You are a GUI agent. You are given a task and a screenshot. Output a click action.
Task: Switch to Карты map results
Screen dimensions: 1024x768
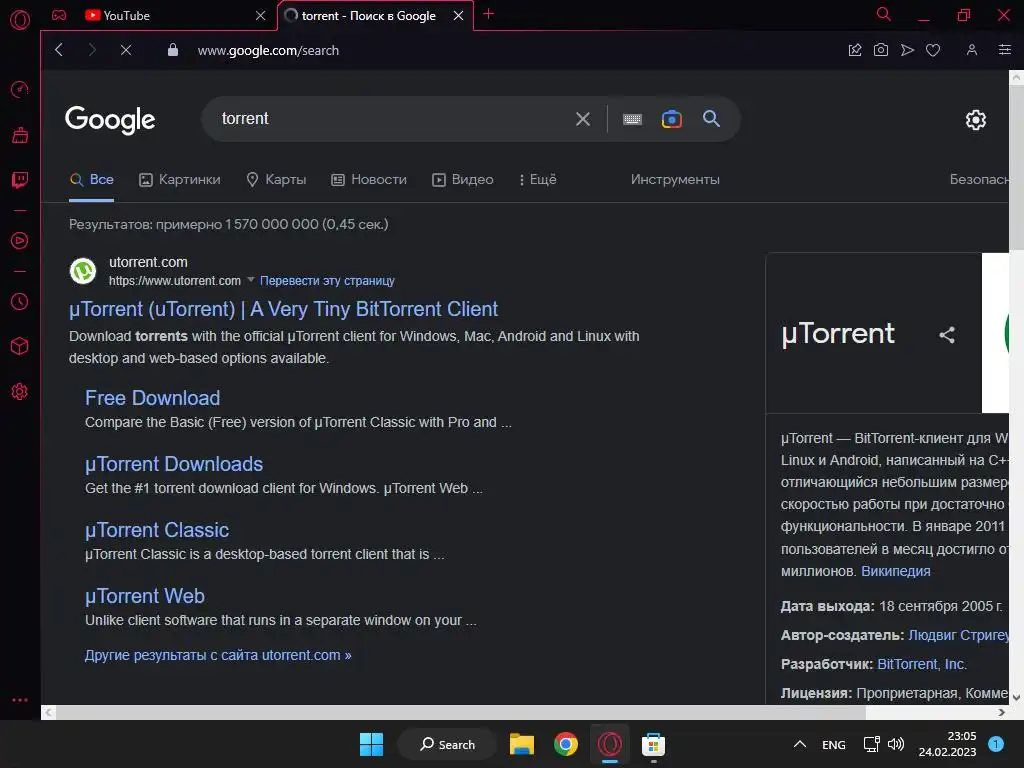pos(276,180)
